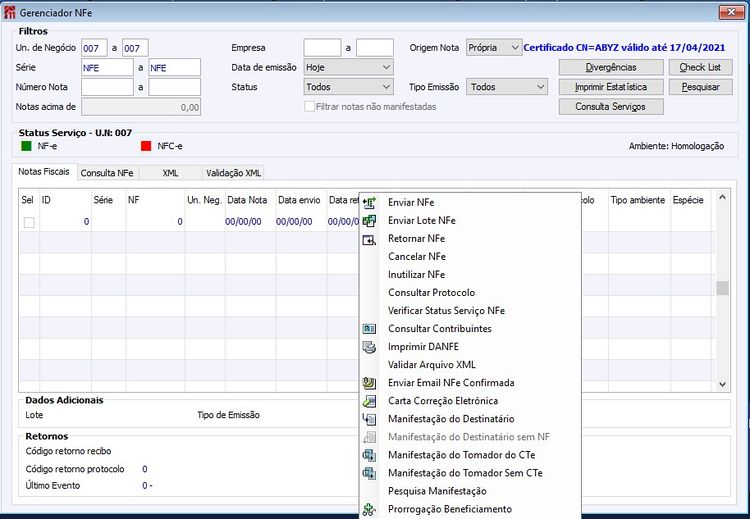Viewport: 750px width, 519px height.
Task: Click the Retornar NFe icon
Action: click(368, 239)
